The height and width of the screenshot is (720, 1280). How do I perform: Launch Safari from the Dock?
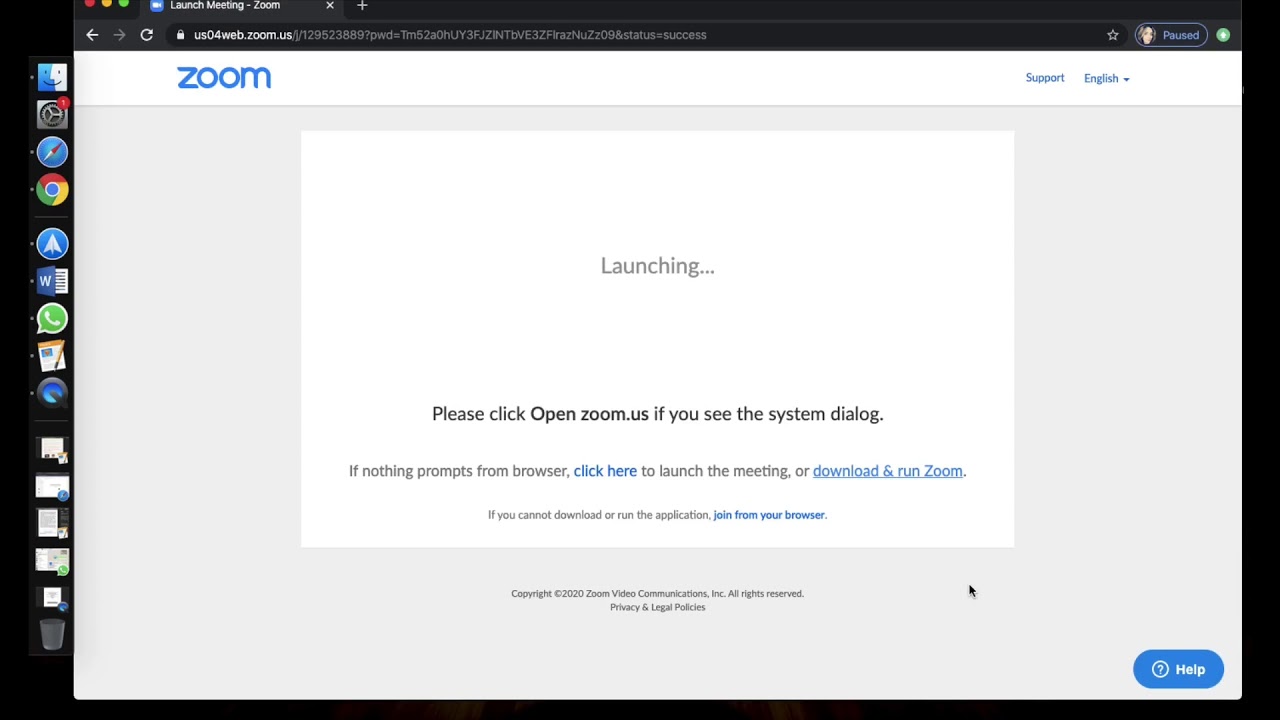[52, 152]
